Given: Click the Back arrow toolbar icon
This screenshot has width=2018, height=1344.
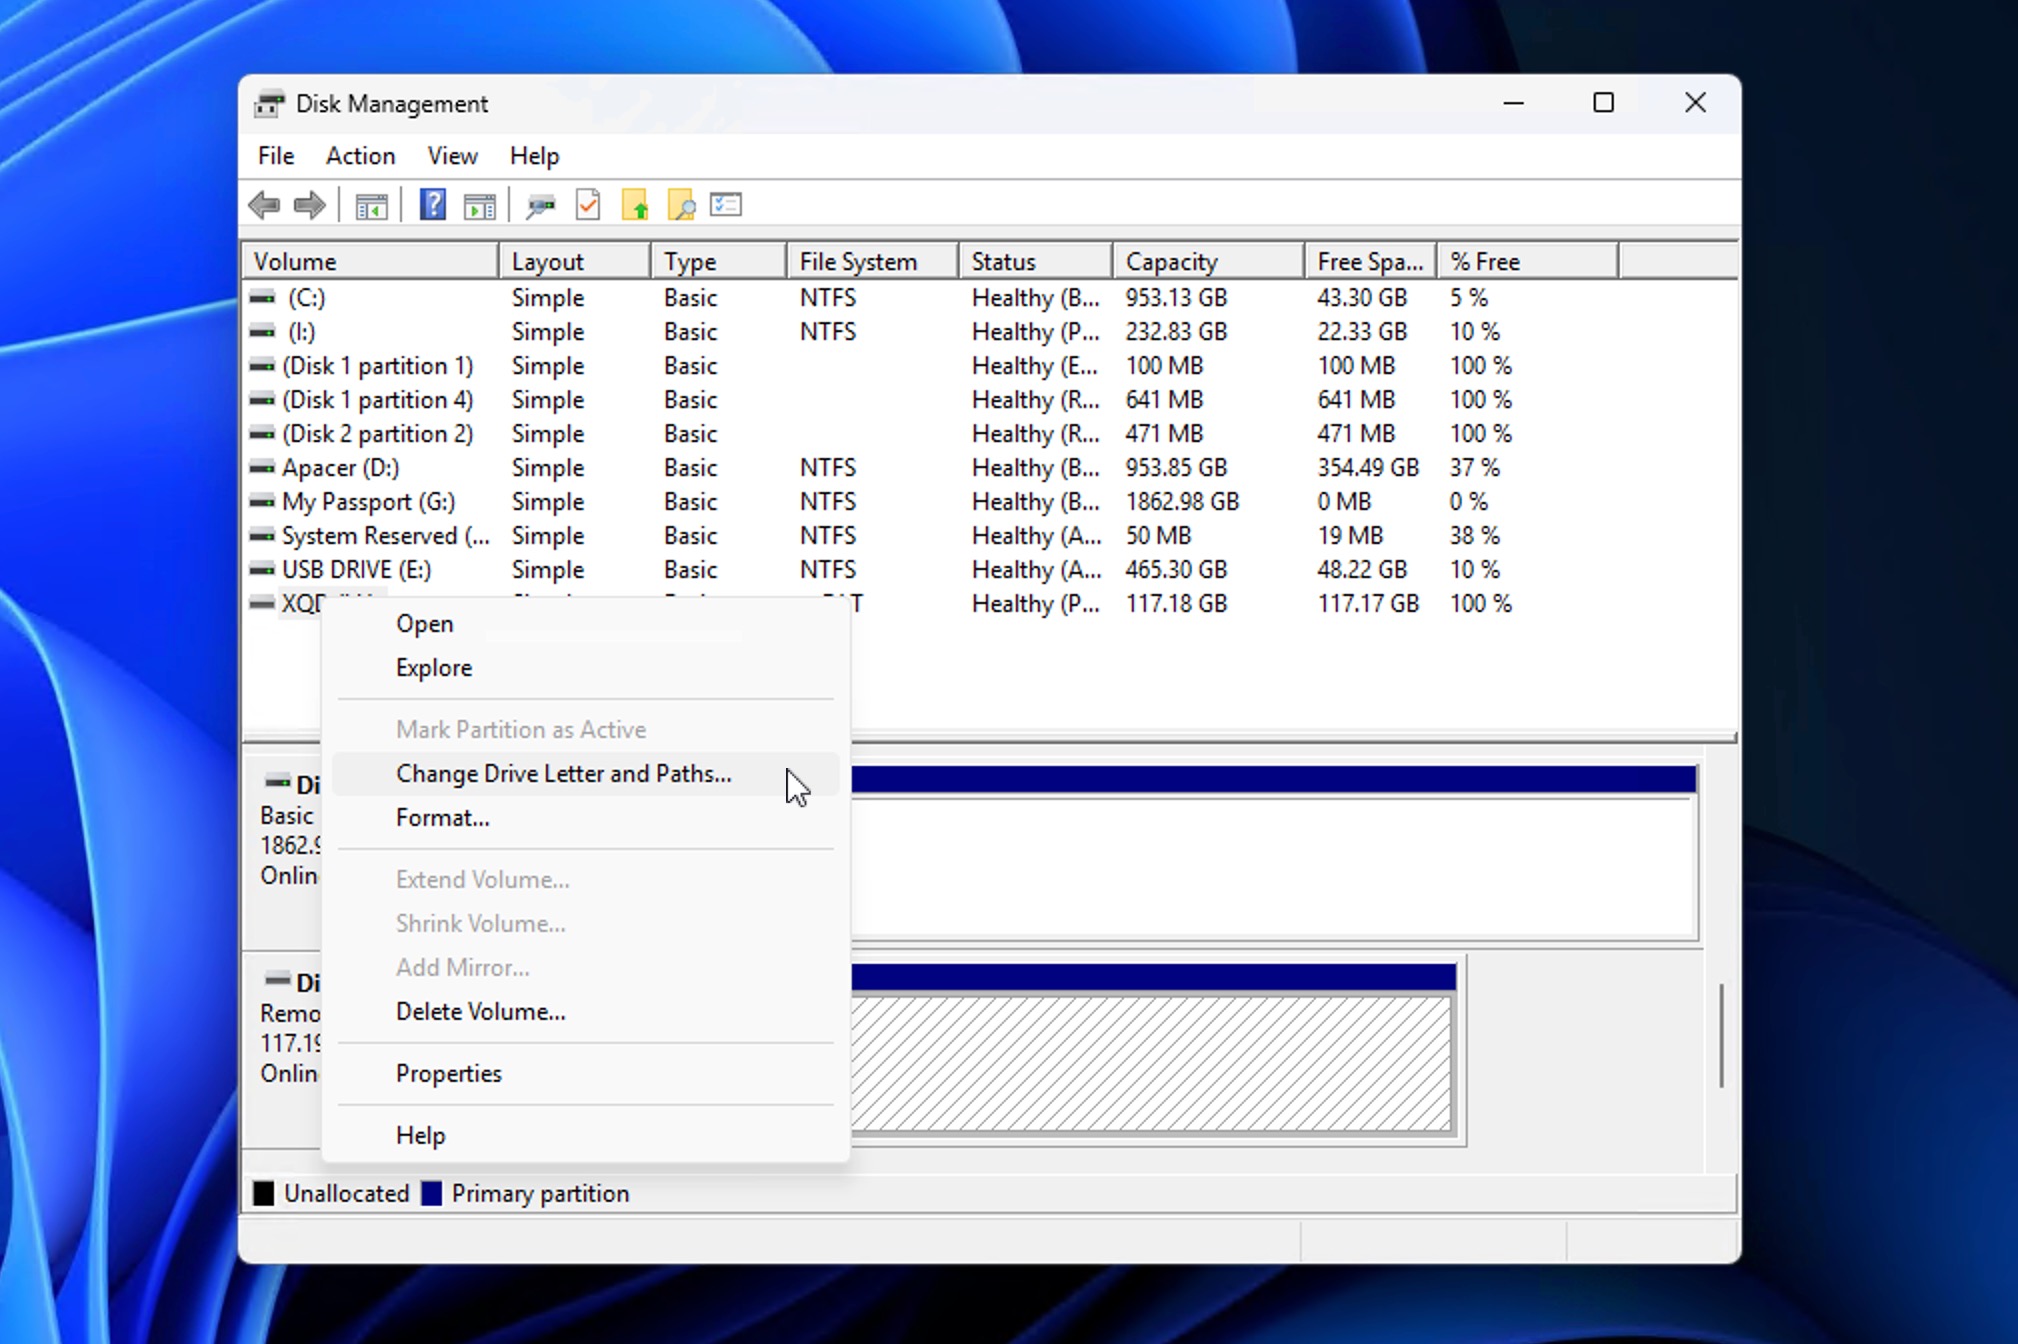Looking at the screenshot, I should [x=264, y=206].
